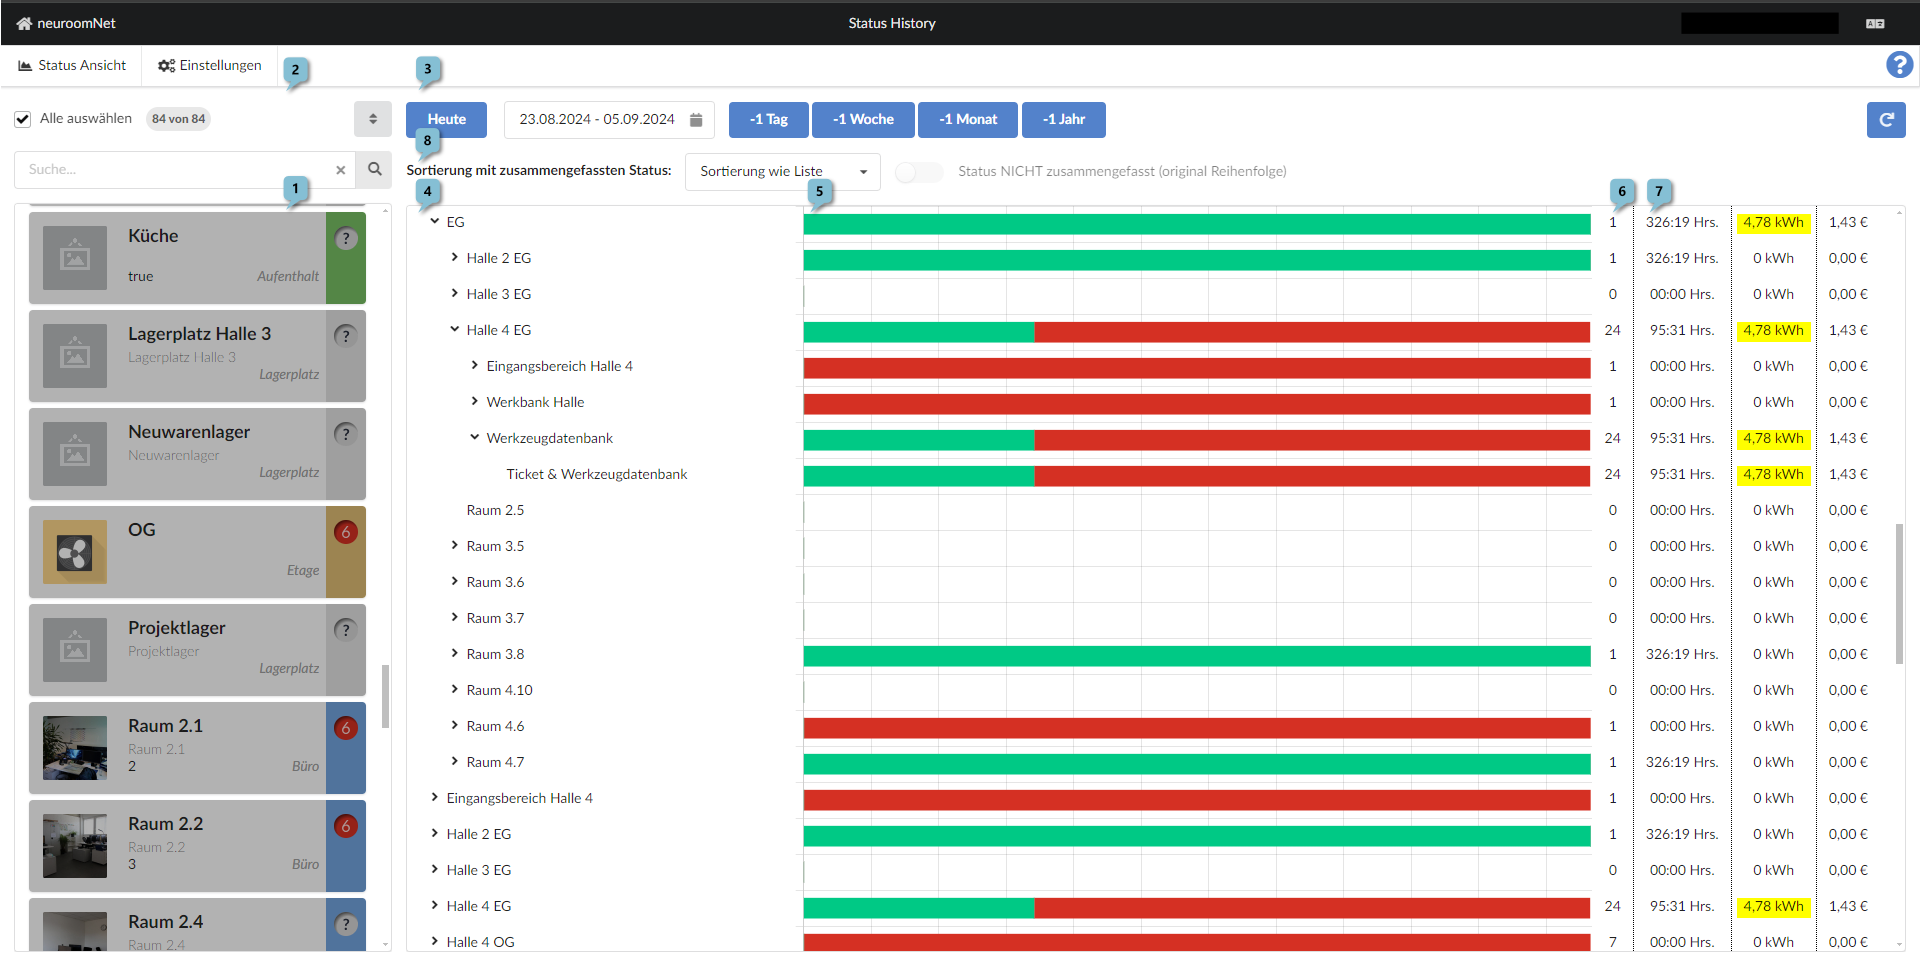Viewport: 1920px width, 966px height.
Task: Open the blue help question mark icon
Action: (1899, 65)
